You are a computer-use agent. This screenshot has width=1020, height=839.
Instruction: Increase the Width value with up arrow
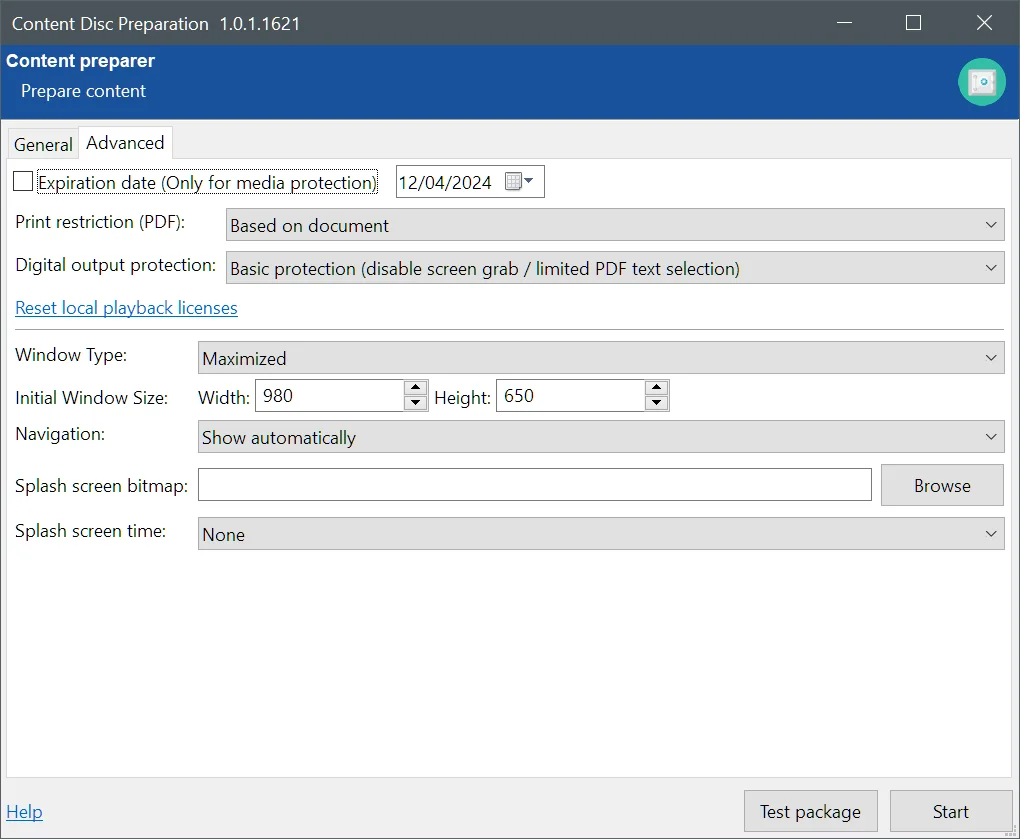pos(415,388)
